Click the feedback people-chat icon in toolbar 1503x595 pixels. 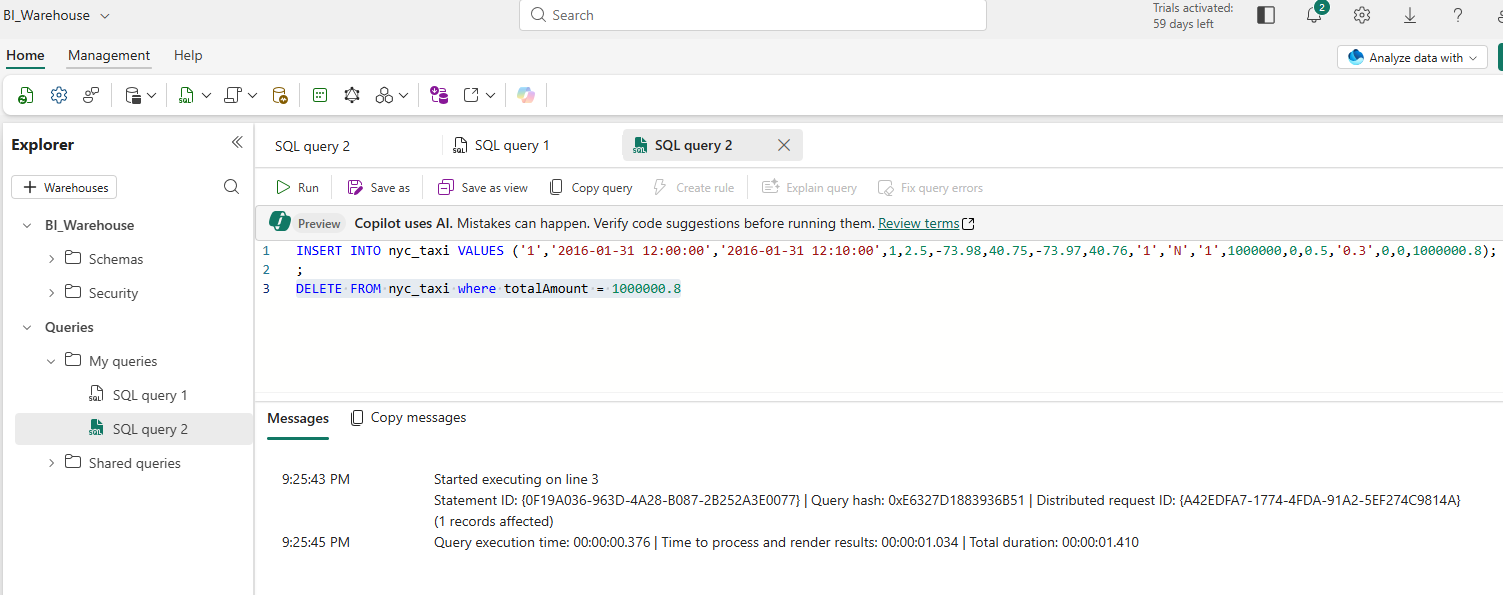(91, 95)
